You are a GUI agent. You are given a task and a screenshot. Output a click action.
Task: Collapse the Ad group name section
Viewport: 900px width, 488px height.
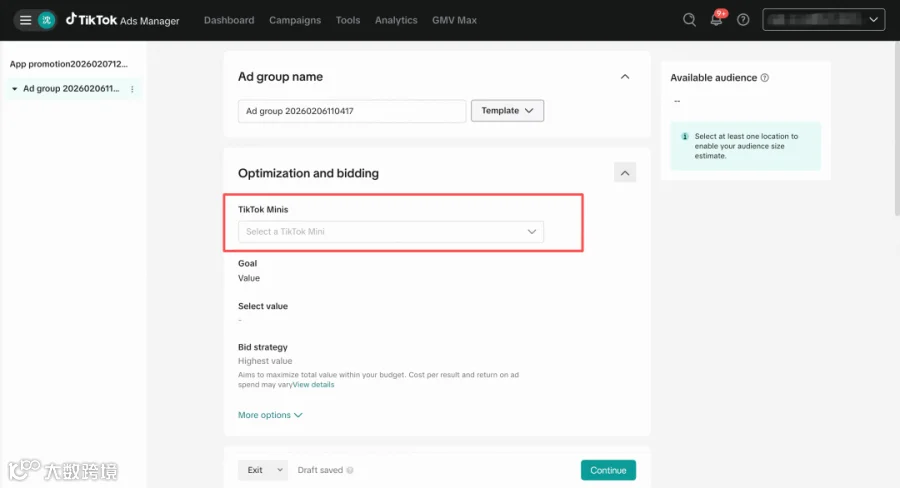pyautogui.click(x=625, y=76)
